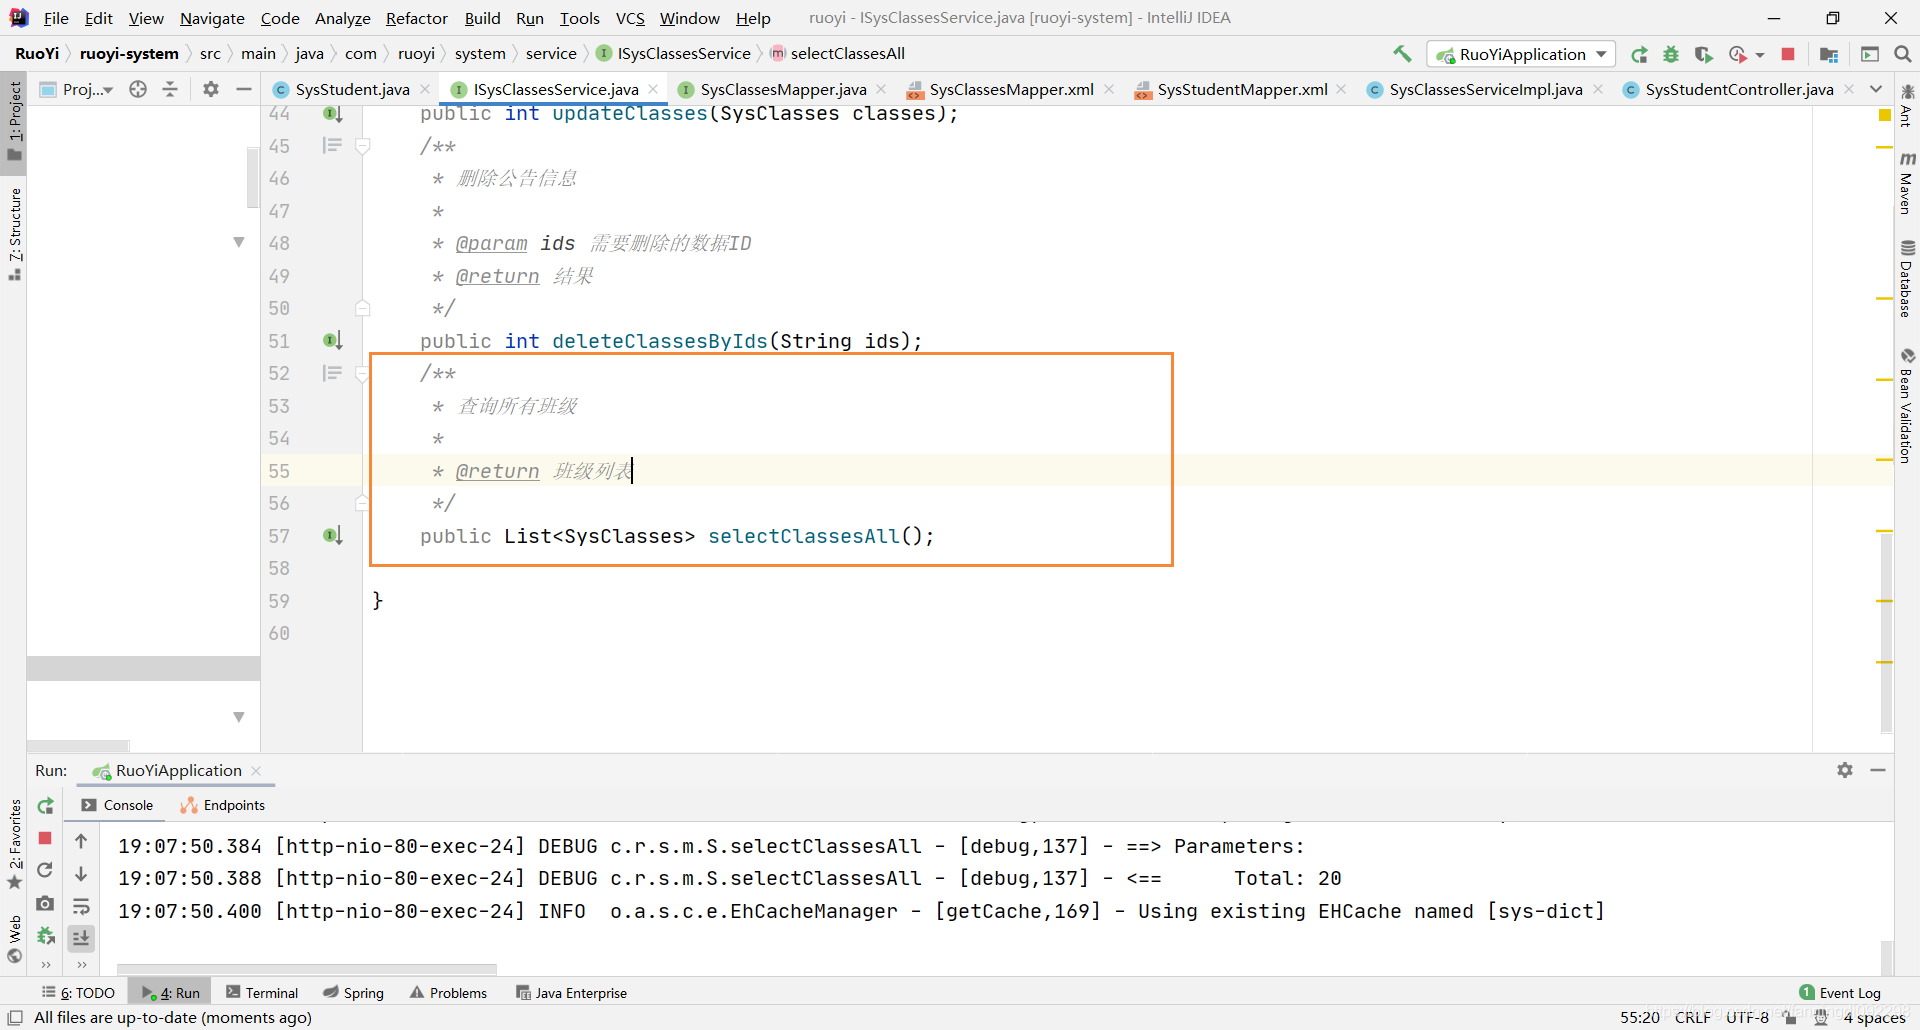The width and height of the screenshot is (1920, 1030).
Task: Open the Event Log
Action: click(1840, 992)
